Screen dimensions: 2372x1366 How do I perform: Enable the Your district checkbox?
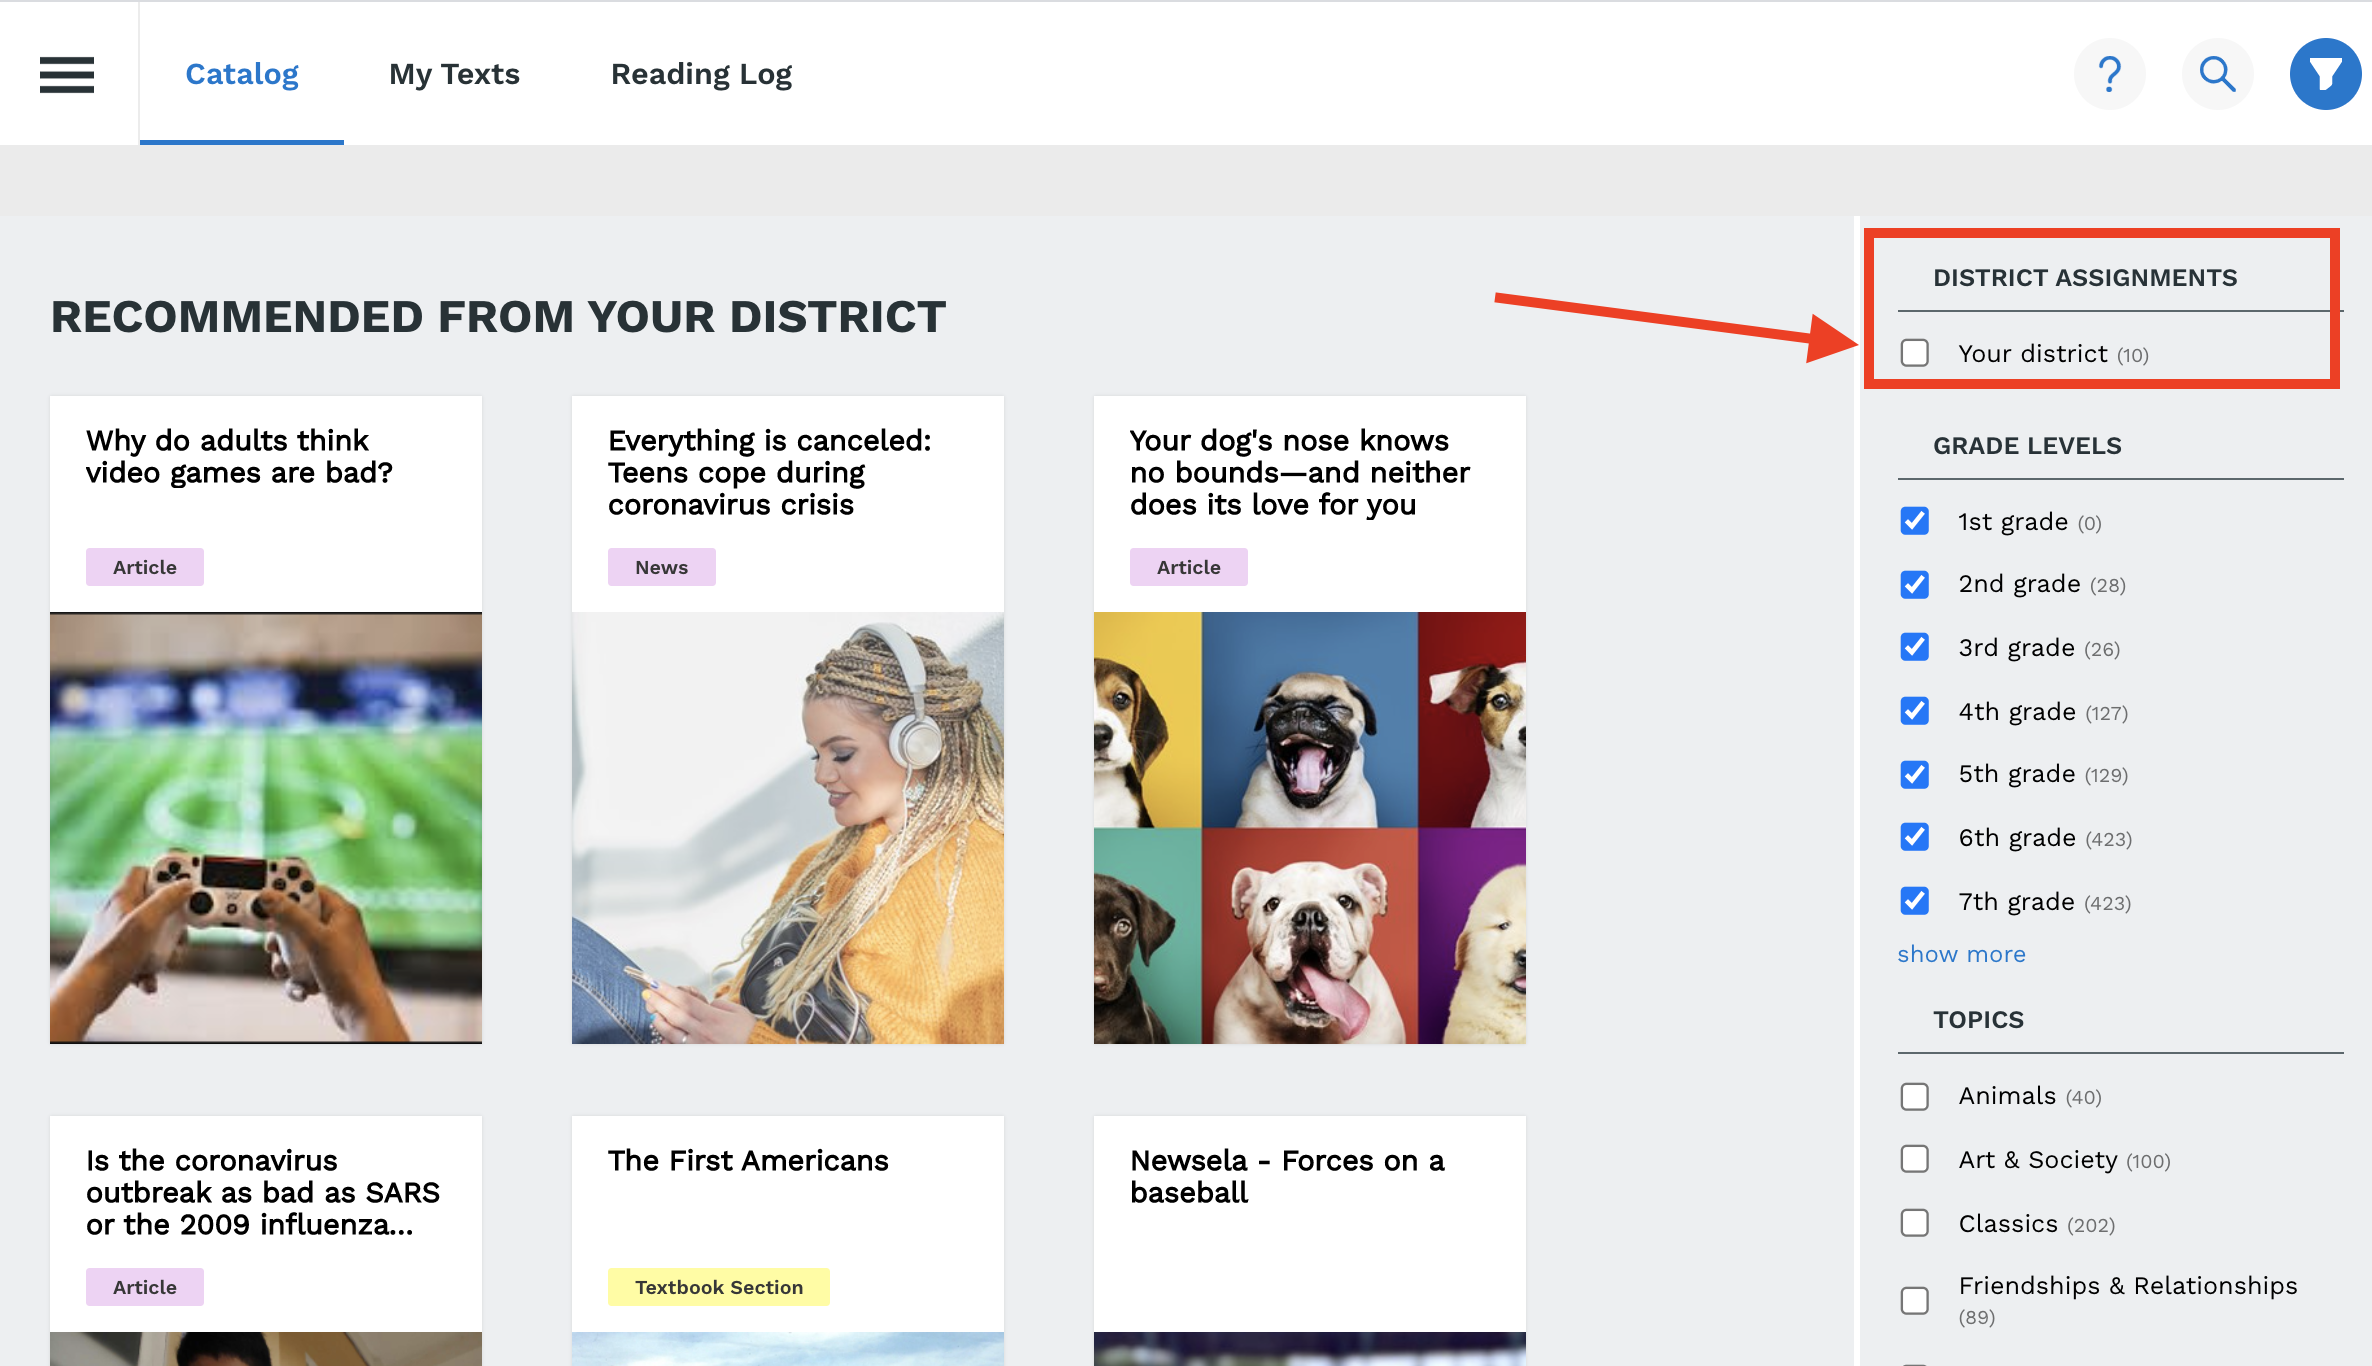[1915, 353]
